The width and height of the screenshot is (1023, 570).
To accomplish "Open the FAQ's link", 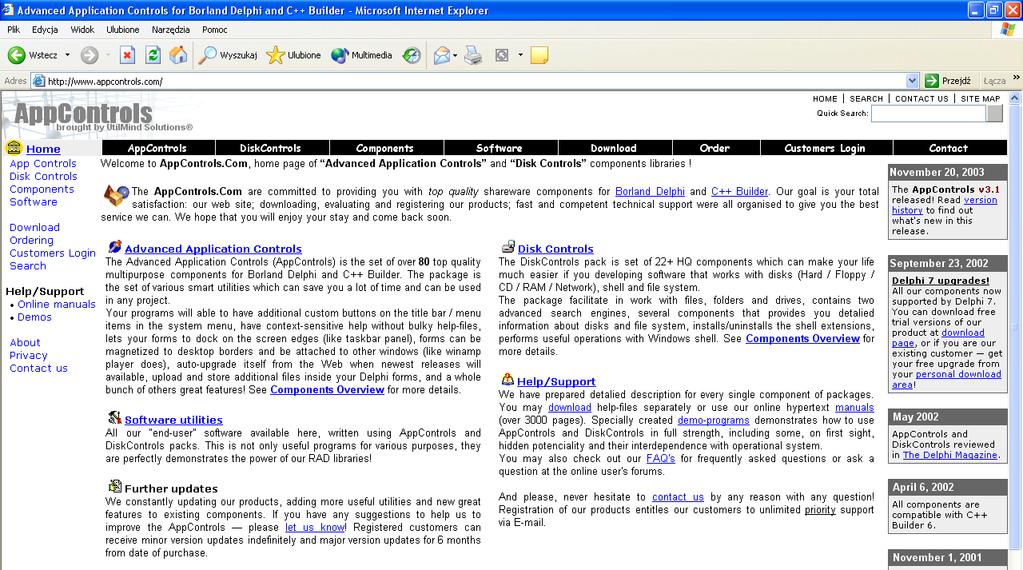I will click(660, 458).
